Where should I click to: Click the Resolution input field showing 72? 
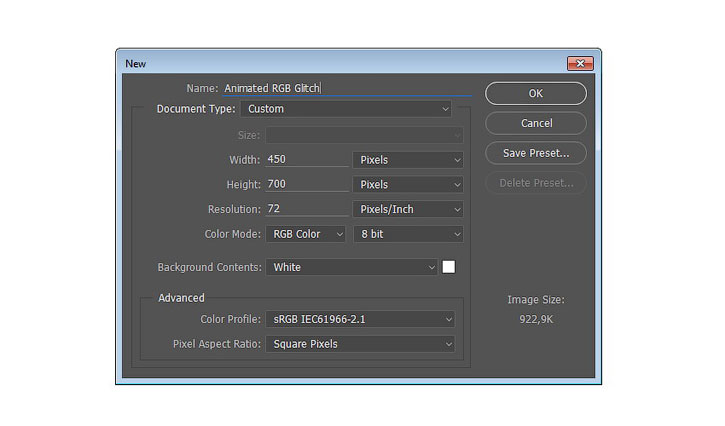tap(307, 209)
